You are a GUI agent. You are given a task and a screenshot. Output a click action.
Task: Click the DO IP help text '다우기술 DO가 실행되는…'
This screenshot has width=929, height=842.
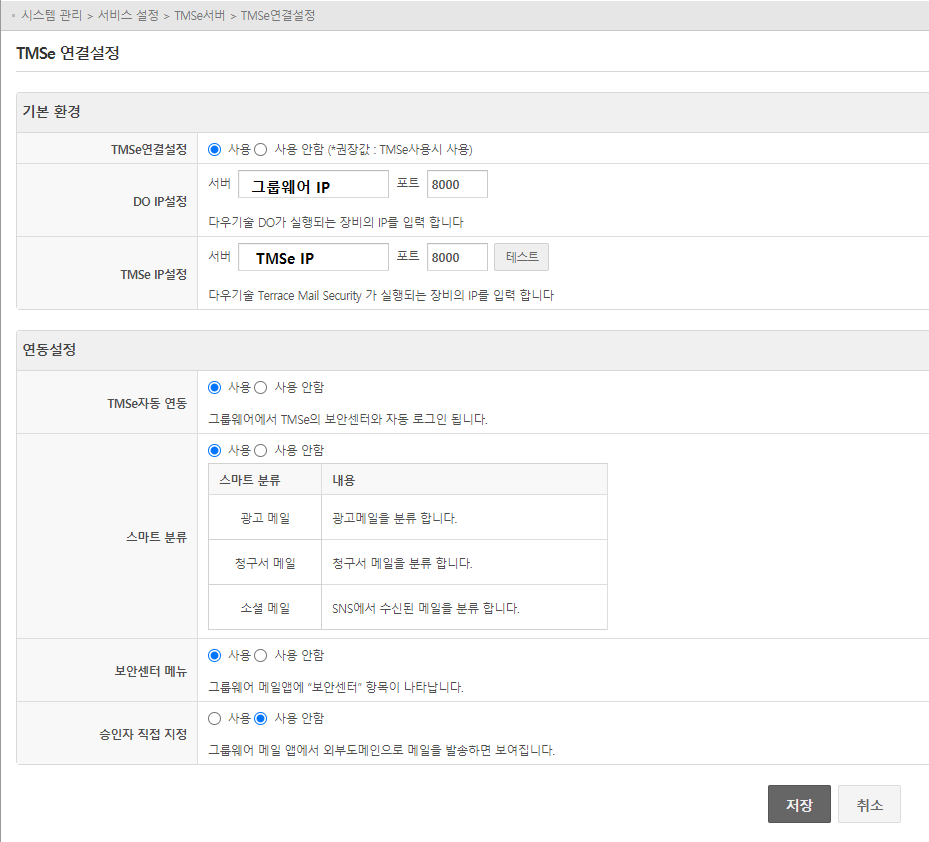click(x=336, y=222)
